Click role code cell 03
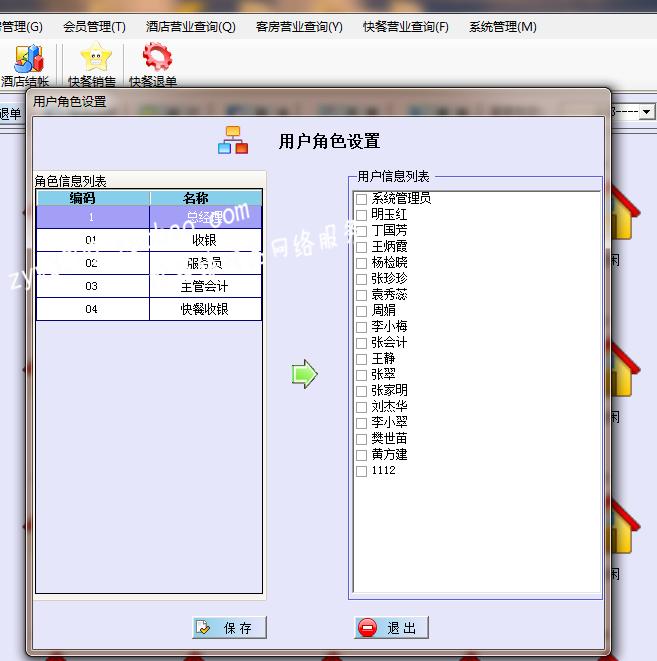 (93, 286)
